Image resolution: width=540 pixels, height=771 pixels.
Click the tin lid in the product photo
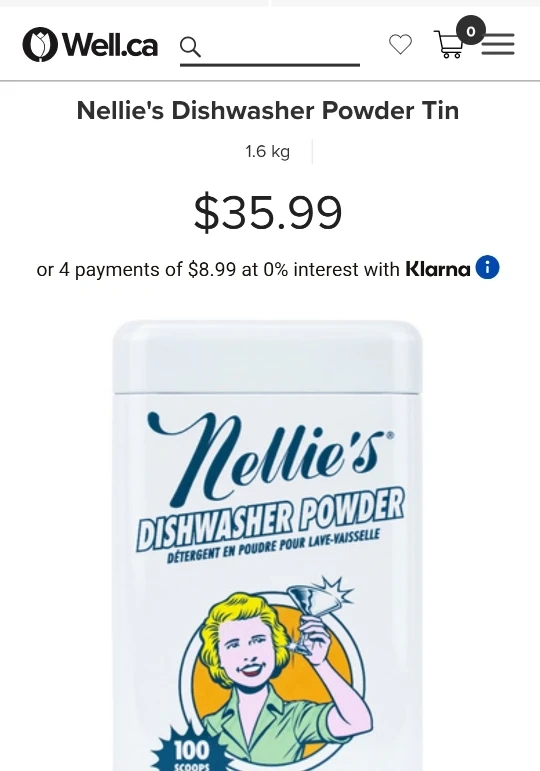point(268,357)
